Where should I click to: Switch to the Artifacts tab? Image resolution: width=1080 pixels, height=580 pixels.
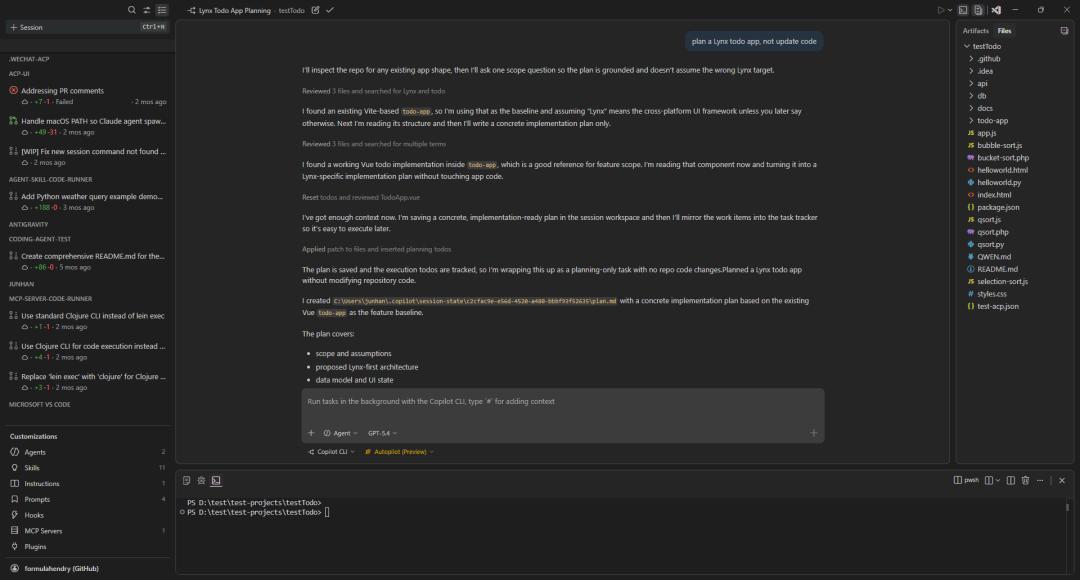(975, 31)
